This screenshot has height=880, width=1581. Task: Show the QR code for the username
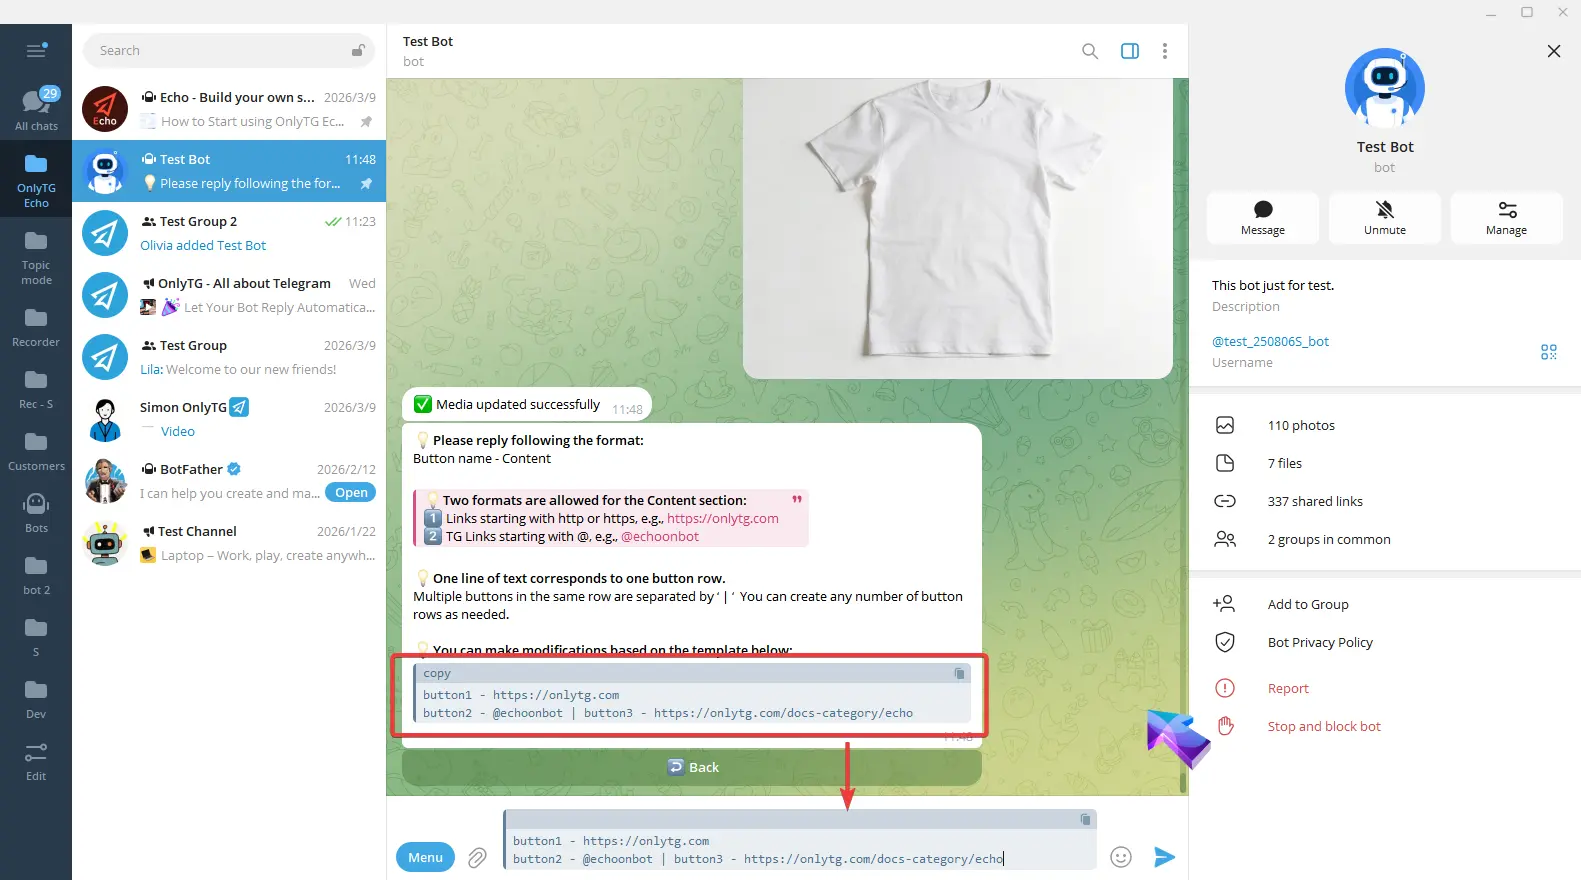pyautogui.click(x=1548, y=352)
